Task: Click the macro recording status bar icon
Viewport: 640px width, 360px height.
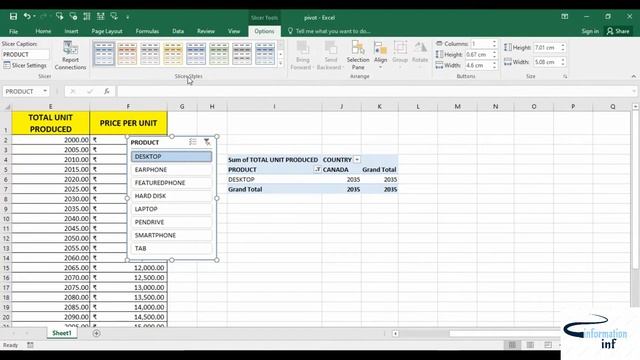Action: click(x=30, y=345)
